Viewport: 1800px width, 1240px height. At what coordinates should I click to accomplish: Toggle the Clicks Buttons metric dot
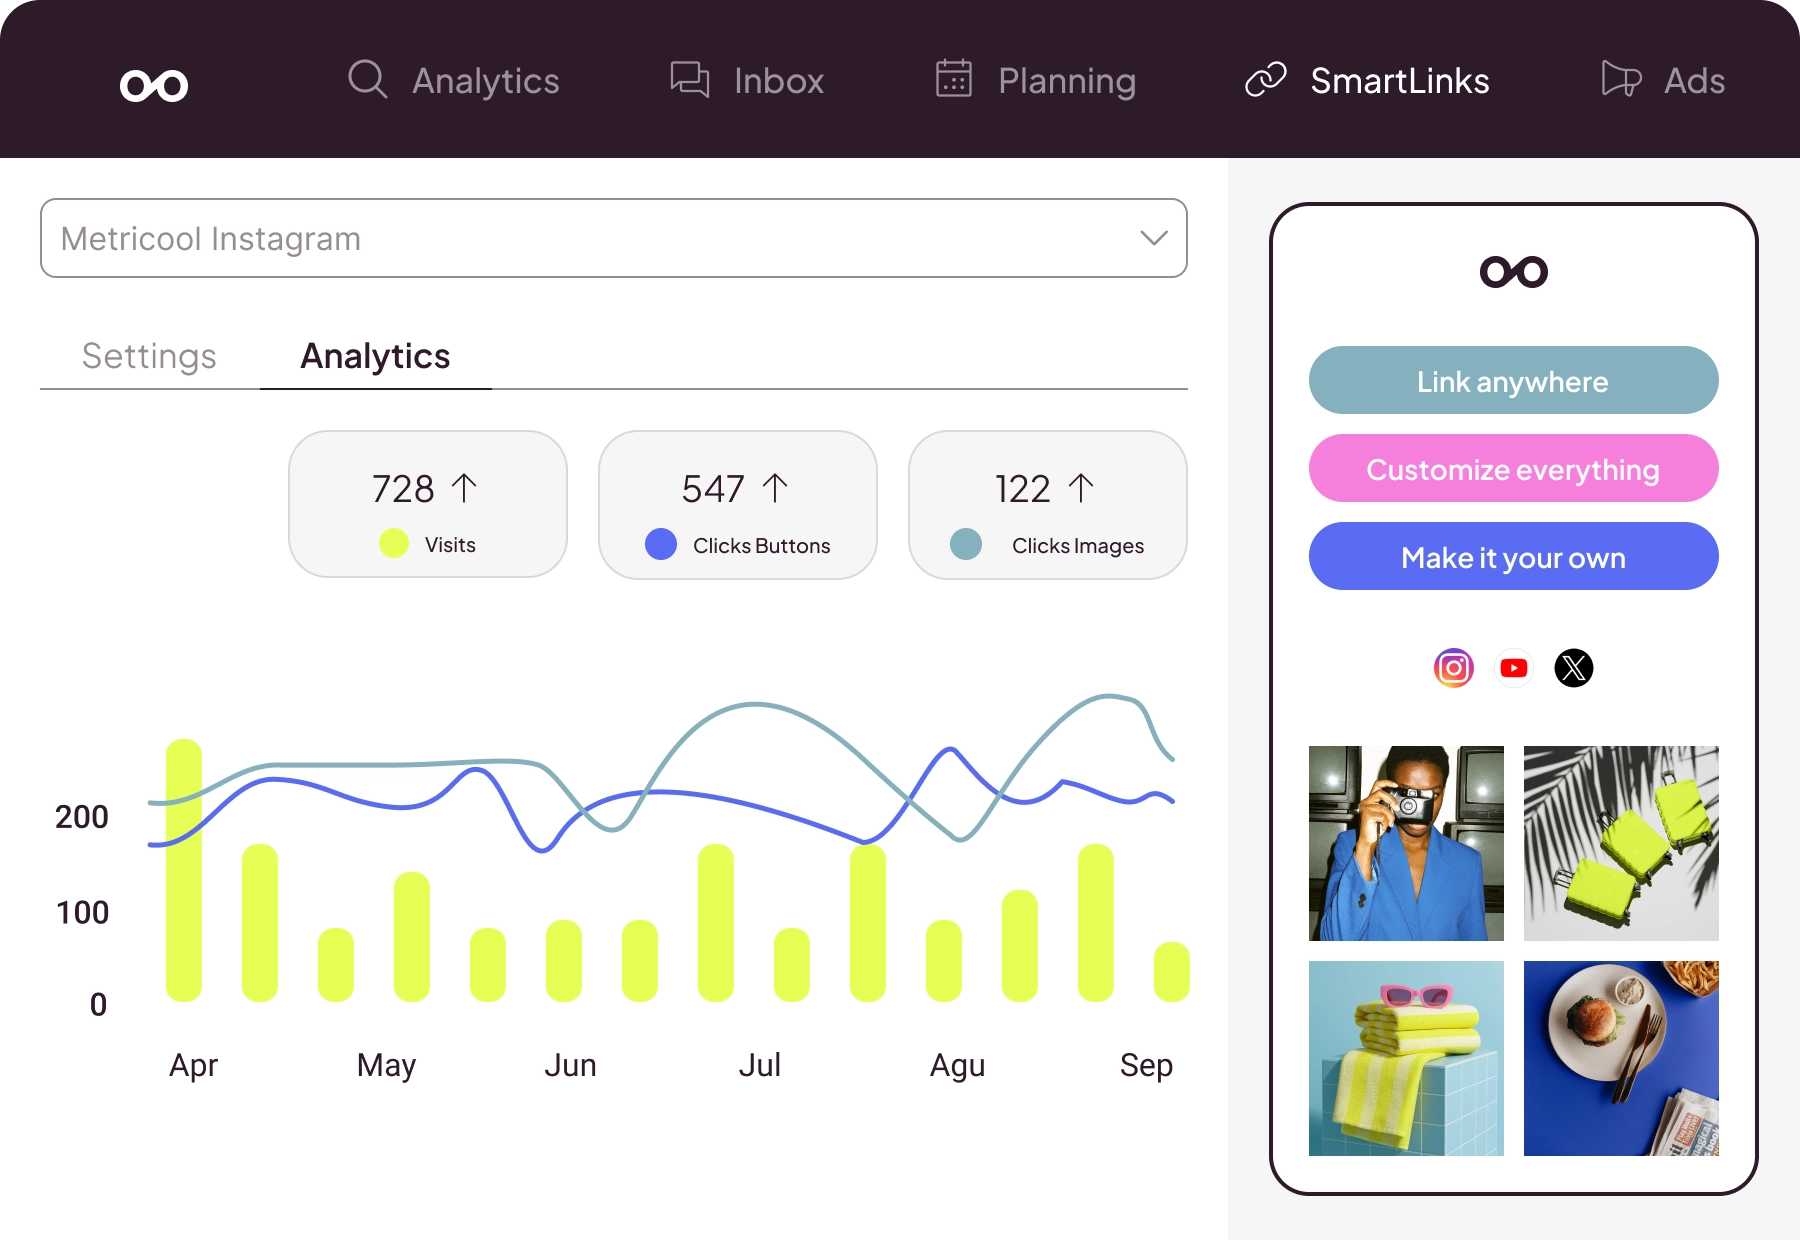click(x=661, y=545)
